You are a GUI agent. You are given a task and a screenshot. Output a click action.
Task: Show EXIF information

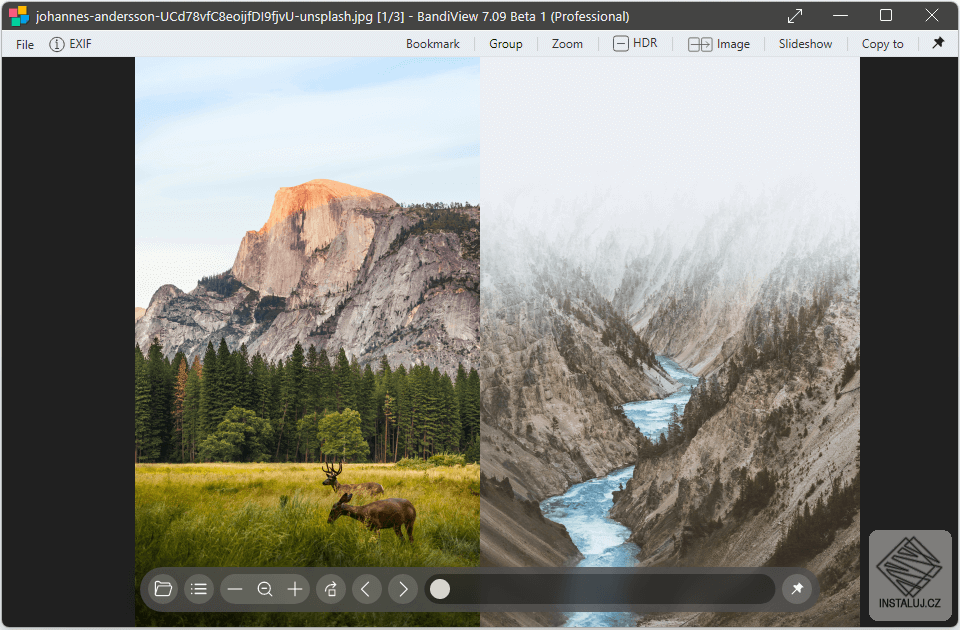[x=70, y=44]
